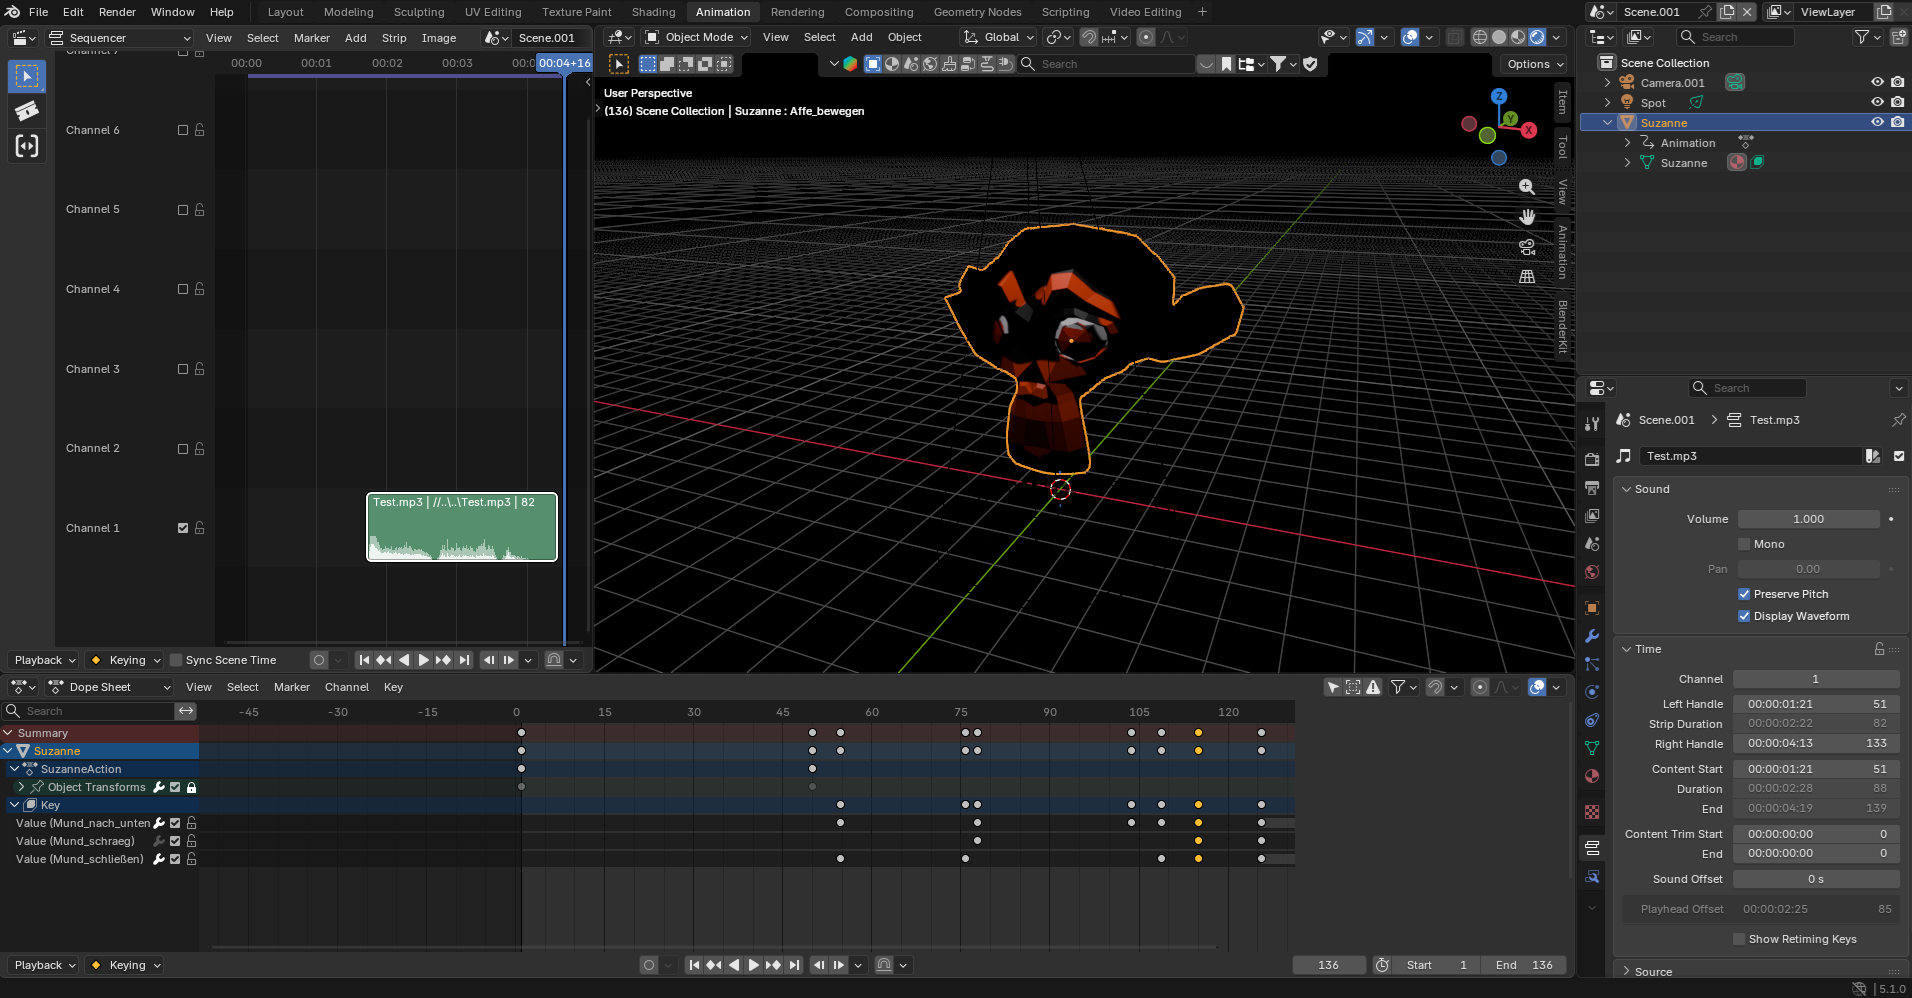Enable the Channel 6 checkbox in the sequencer
1912x998 pixels.
(183, 130)
